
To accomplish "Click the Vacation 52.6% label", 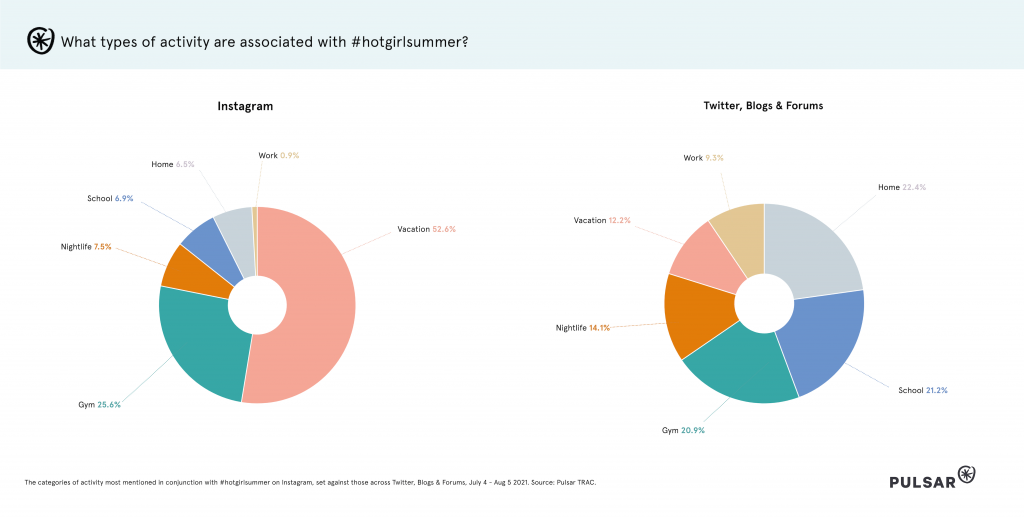I will [x=426, y=229].
